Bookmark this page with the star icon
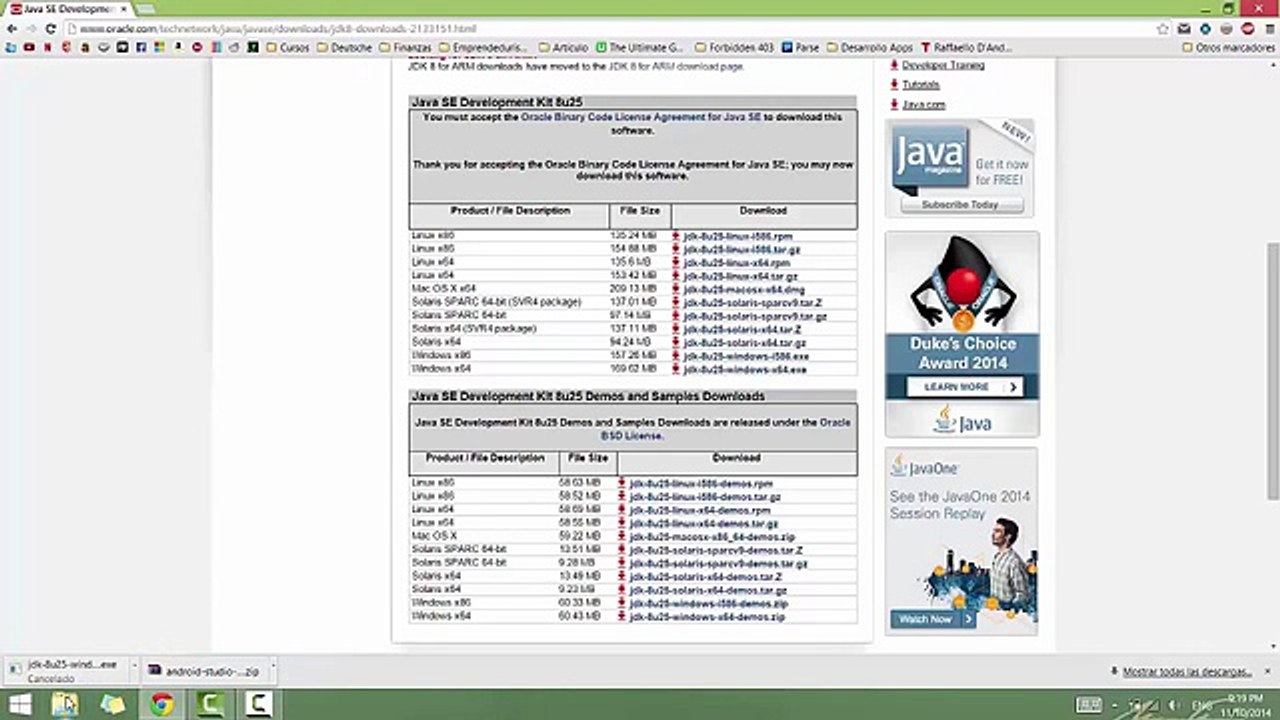 pos(1162,29)
